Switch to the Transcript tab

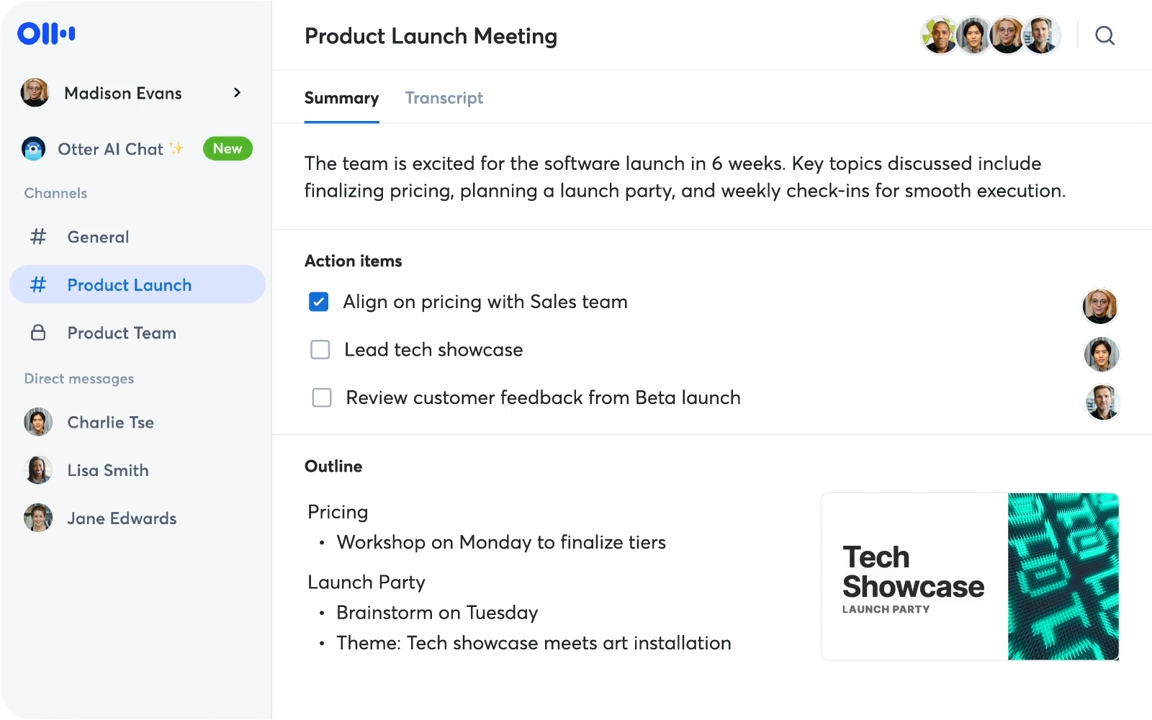pyautogui.click(x=444, y=98)
